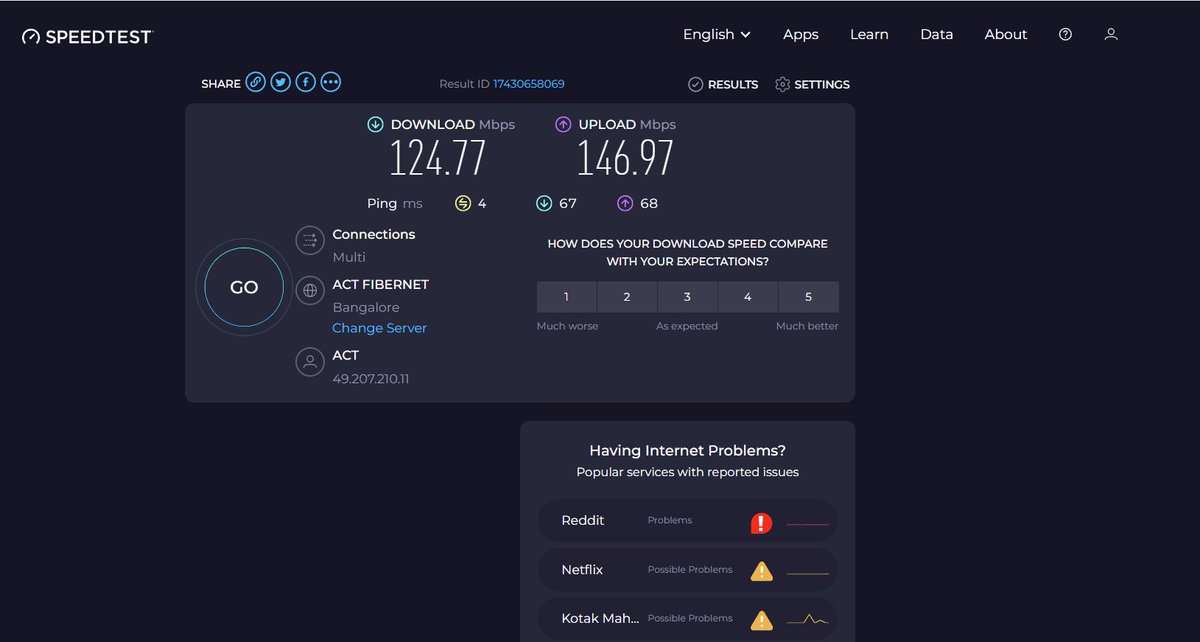Click the download arrow icon beside DOWNLOAD

tap(375, 124)
